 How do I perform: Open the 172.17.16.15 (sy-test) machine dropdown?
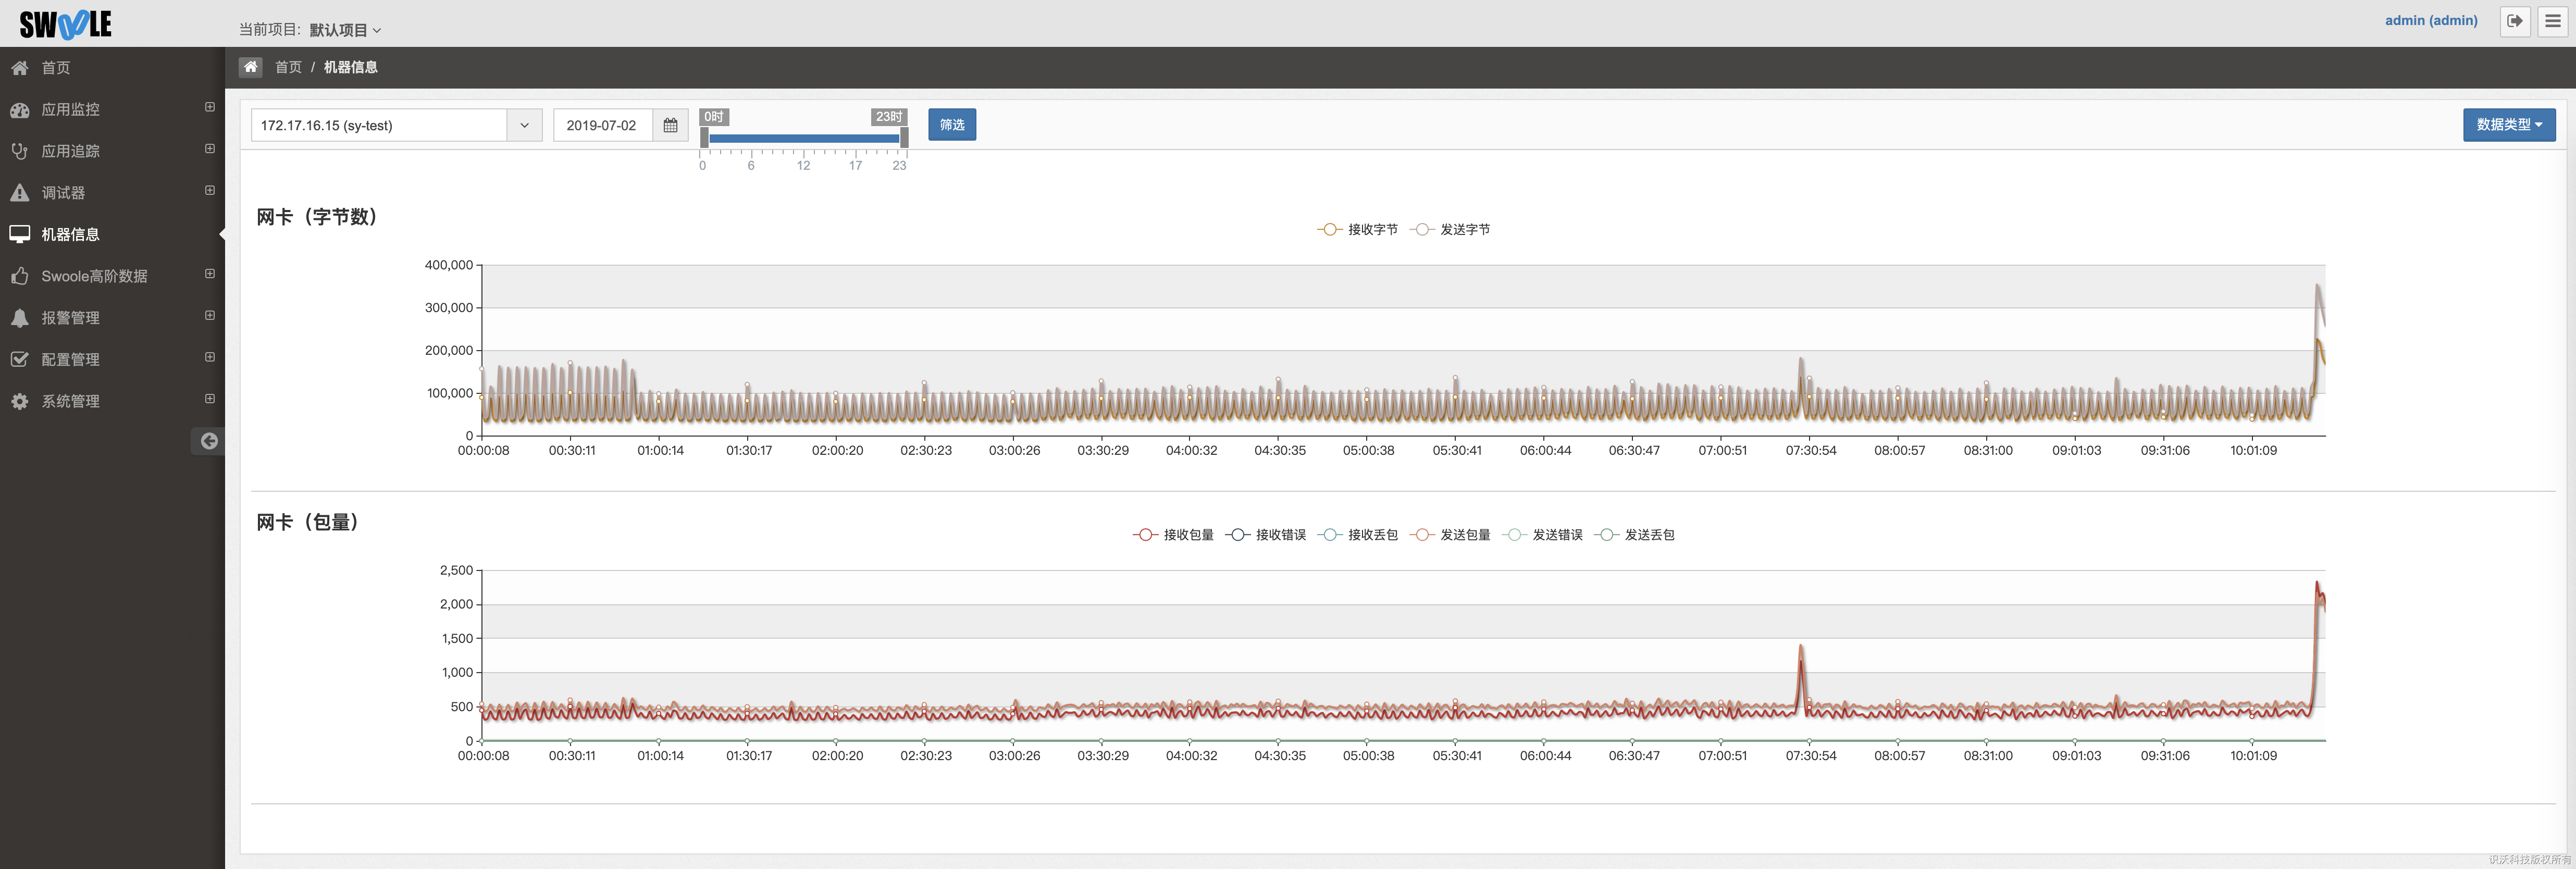[396, 125]
